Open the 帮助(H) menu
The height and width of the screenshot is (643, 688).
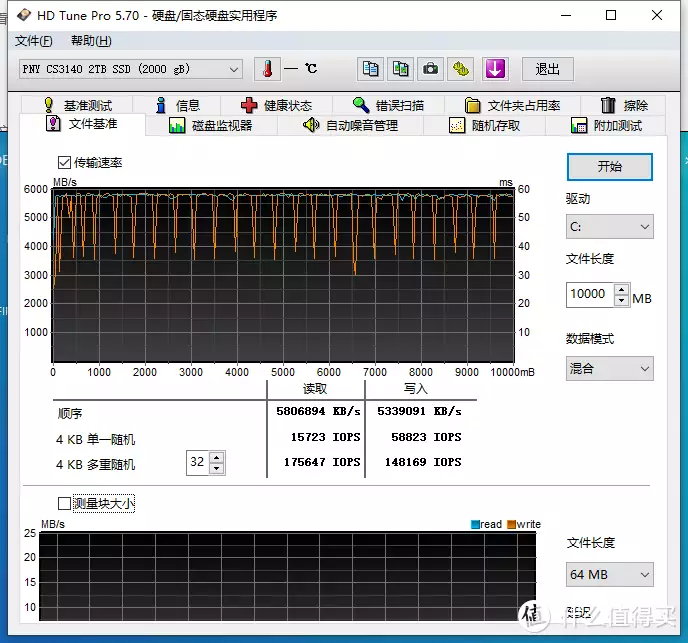point(91,41)
